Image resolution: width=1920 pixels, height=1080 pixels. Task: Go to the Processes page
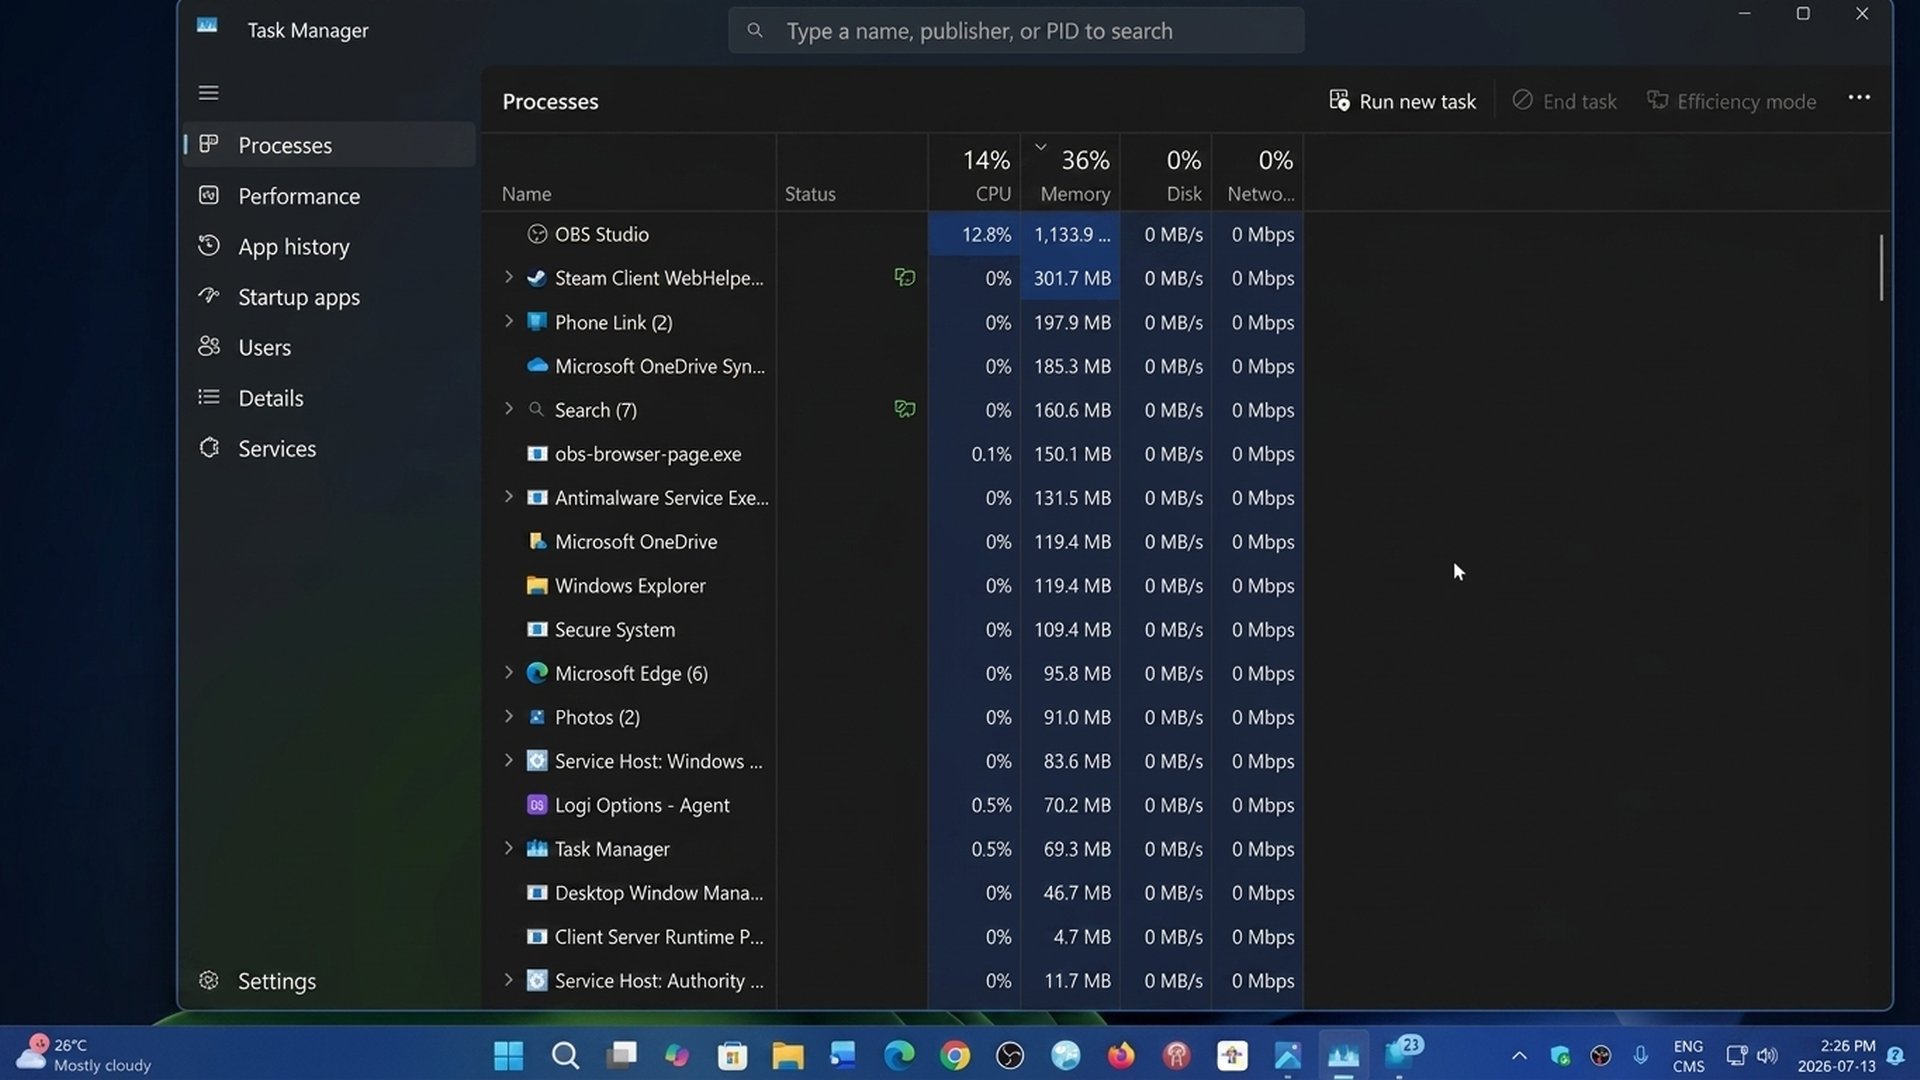[329, 145]
